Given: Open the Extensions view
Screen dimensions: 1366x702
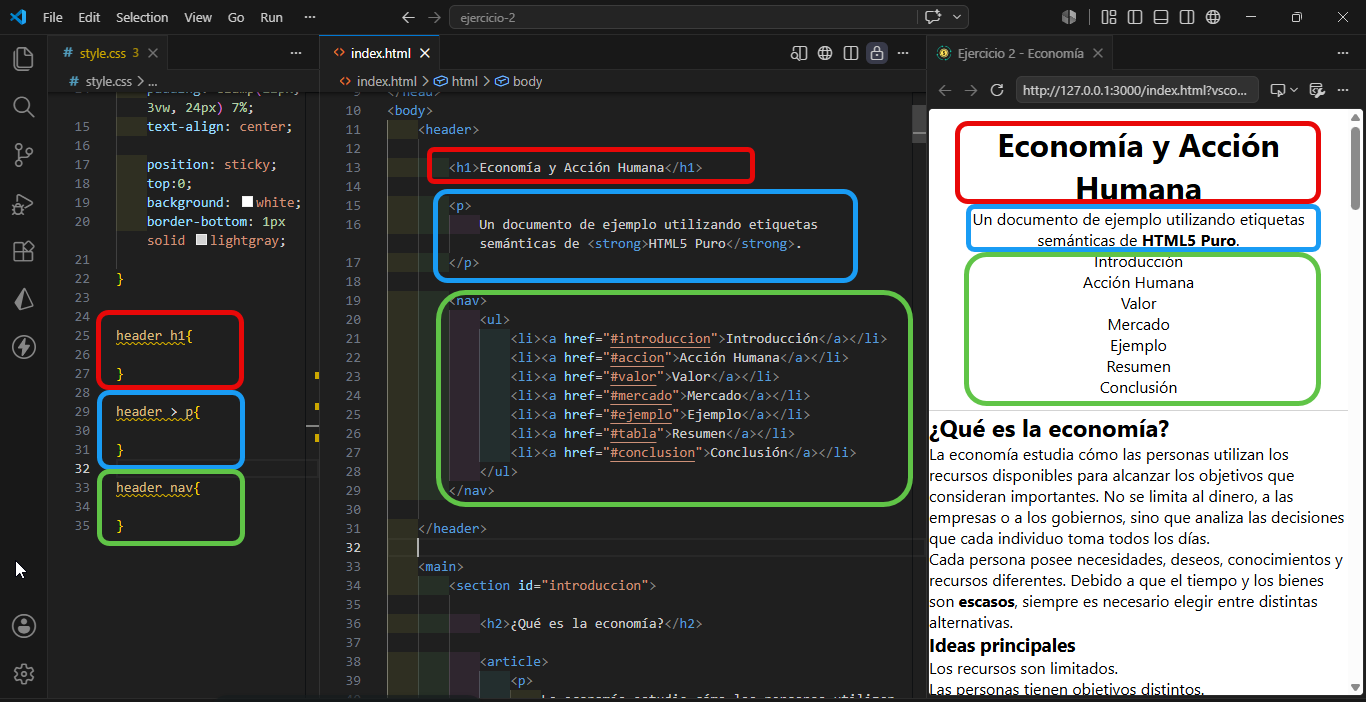Looking at the screenshot, I should 23,252.
